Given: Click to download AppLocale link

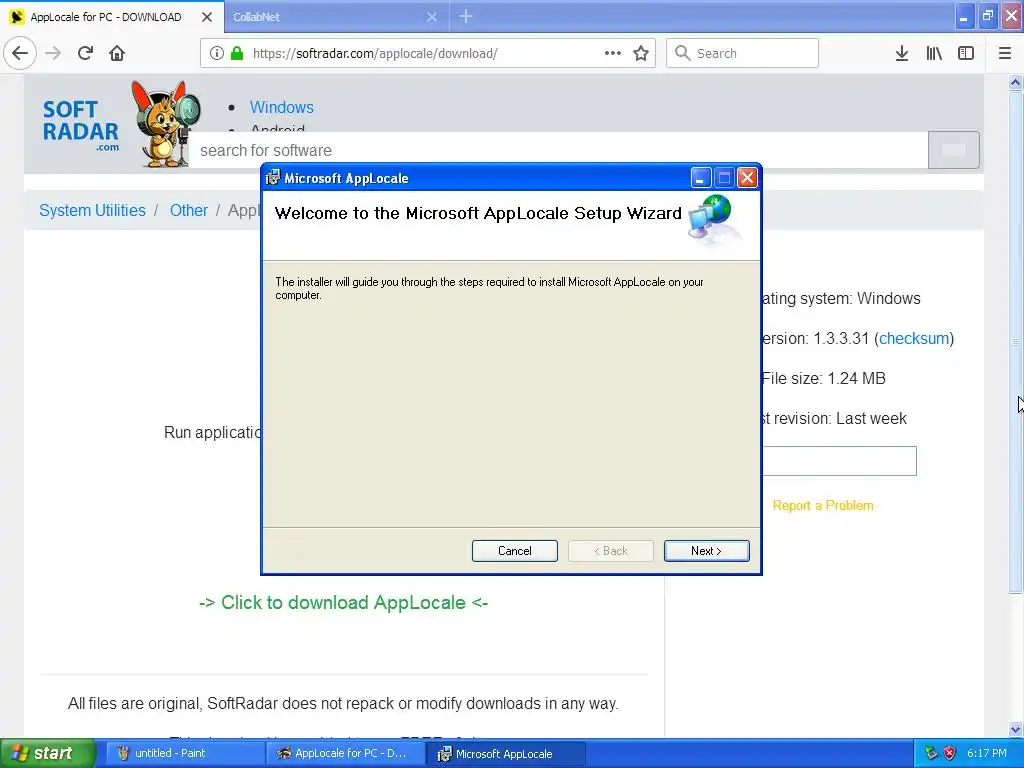Looking at the screenshot, I should coord(344,602).
